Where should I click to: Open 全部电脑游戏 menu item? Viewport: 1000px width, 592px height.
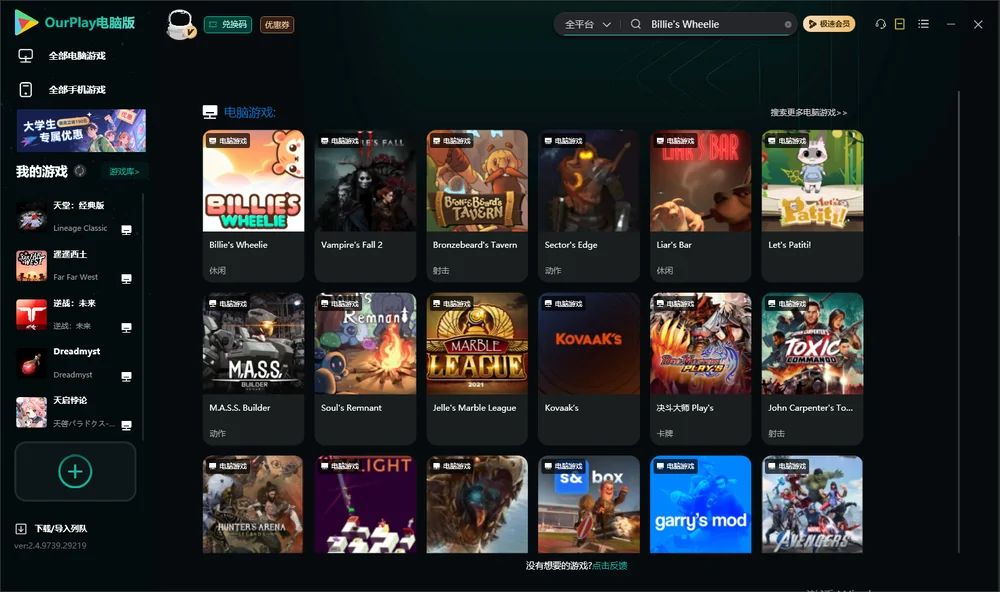click(77, 56)
